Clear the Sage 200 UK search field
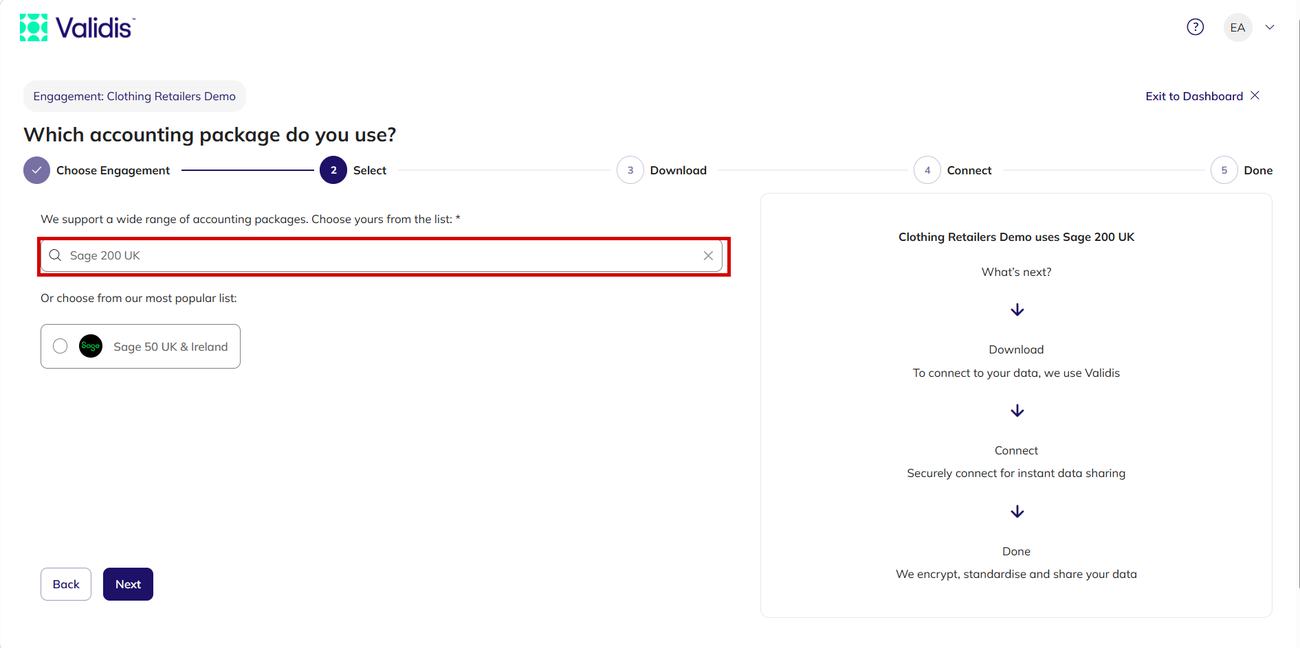 point(708,255)
